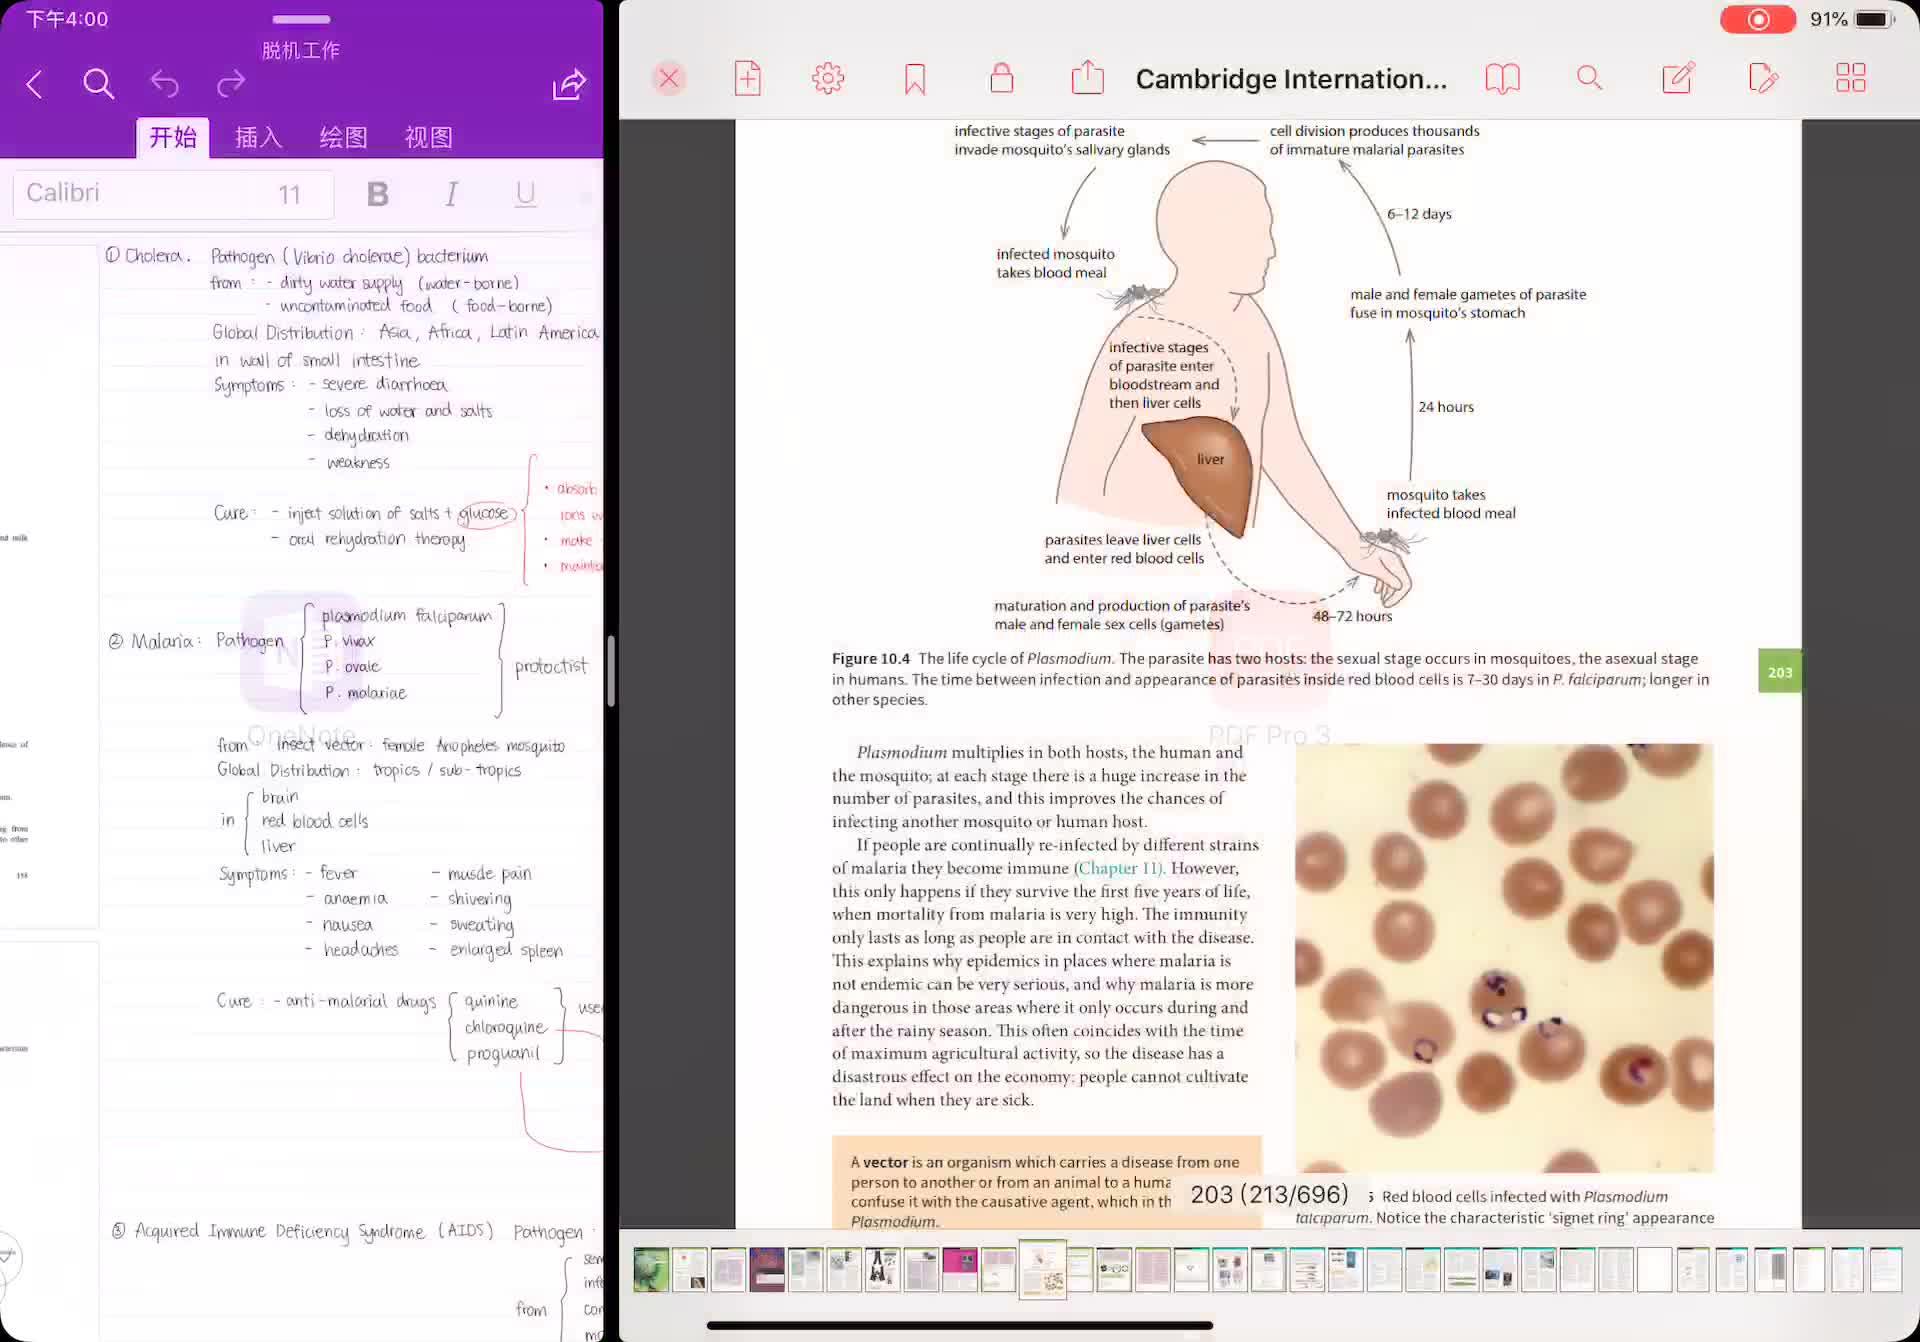Switch to the 插入 tab
Screen dimensions: 1920x1342
[x=259, y=137]
